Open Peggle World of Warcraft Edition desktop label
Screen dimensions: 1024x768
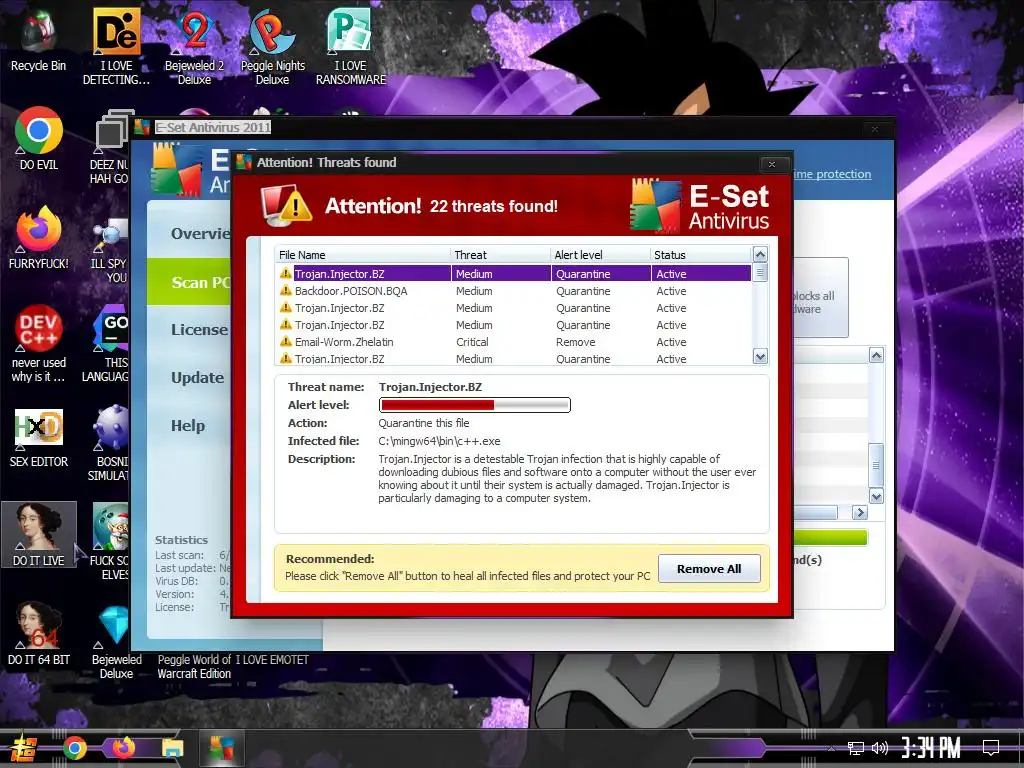[194, 667]
